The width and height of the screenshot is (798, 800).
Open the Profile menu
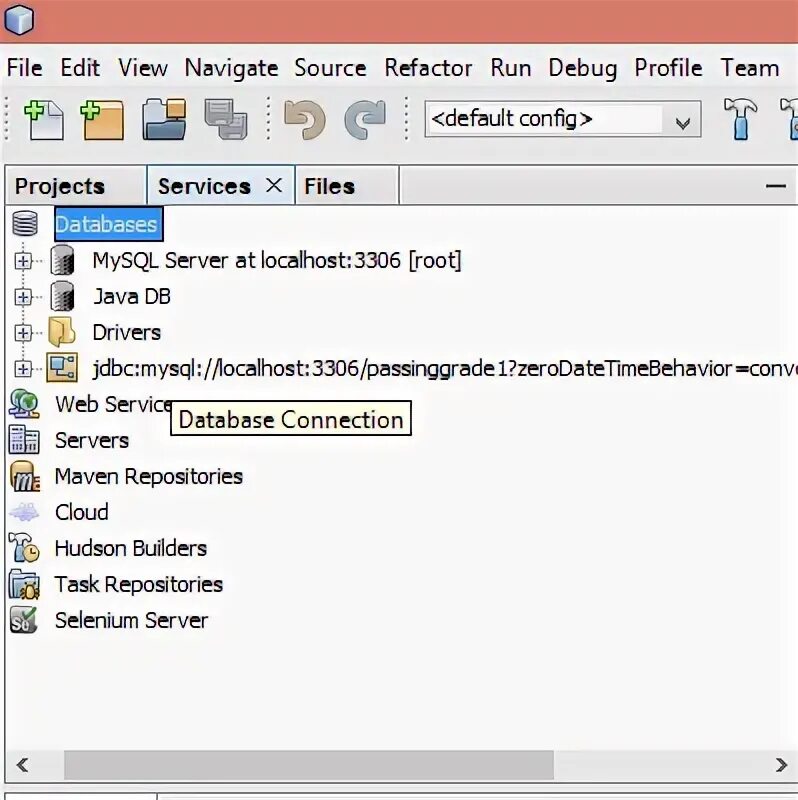[x=668, y=68]
